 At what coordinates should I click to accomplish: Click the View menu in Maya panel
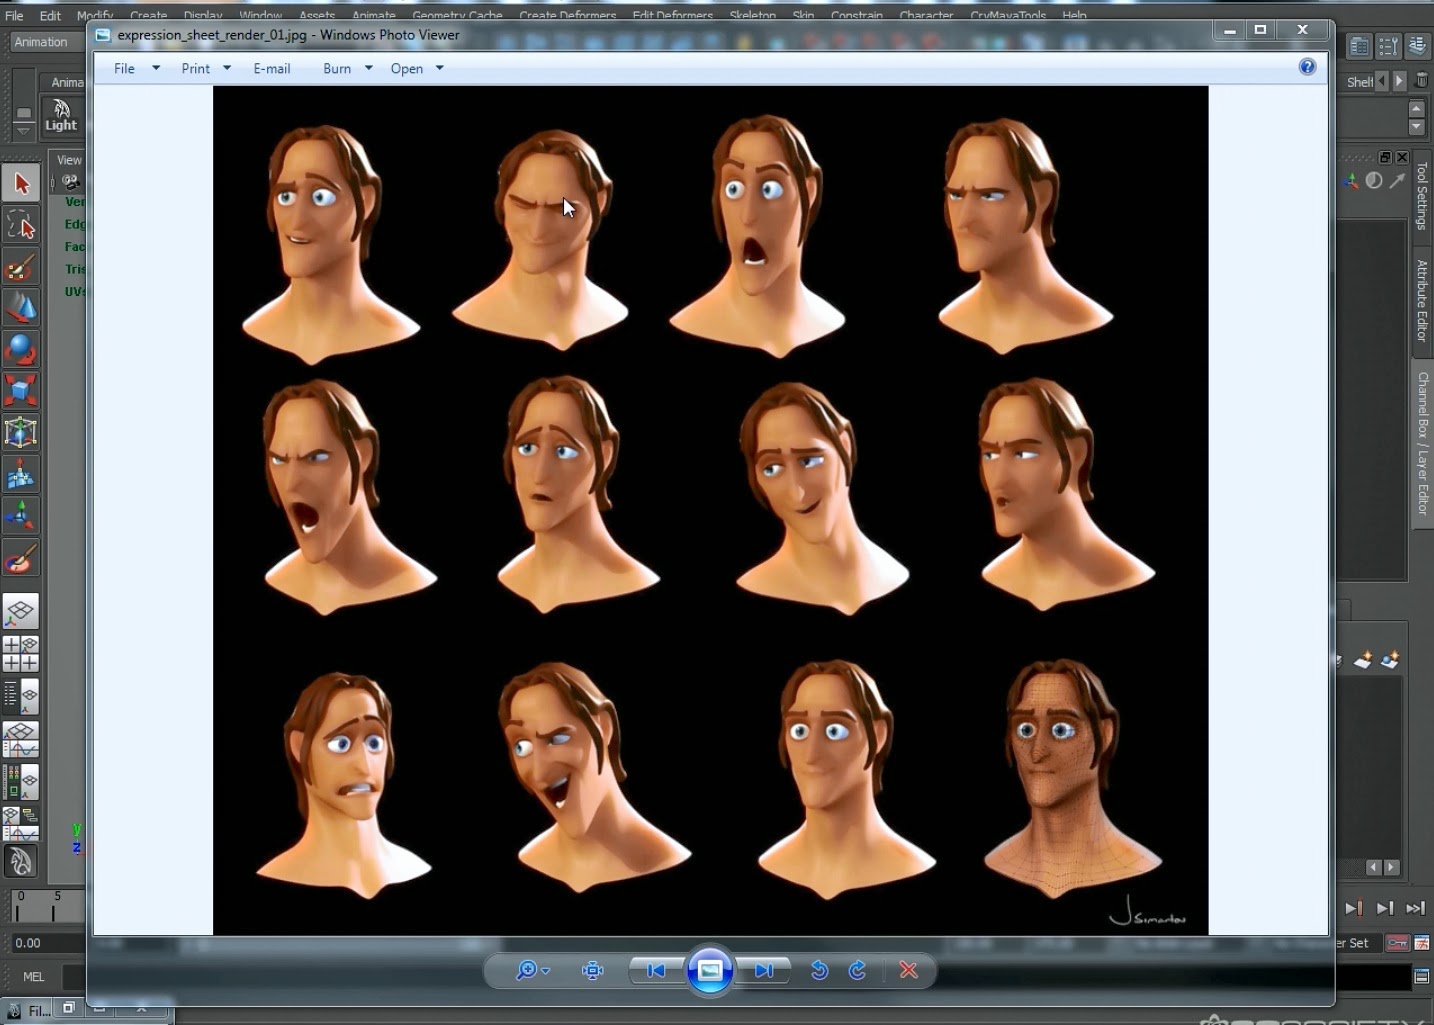pos(69,159)
